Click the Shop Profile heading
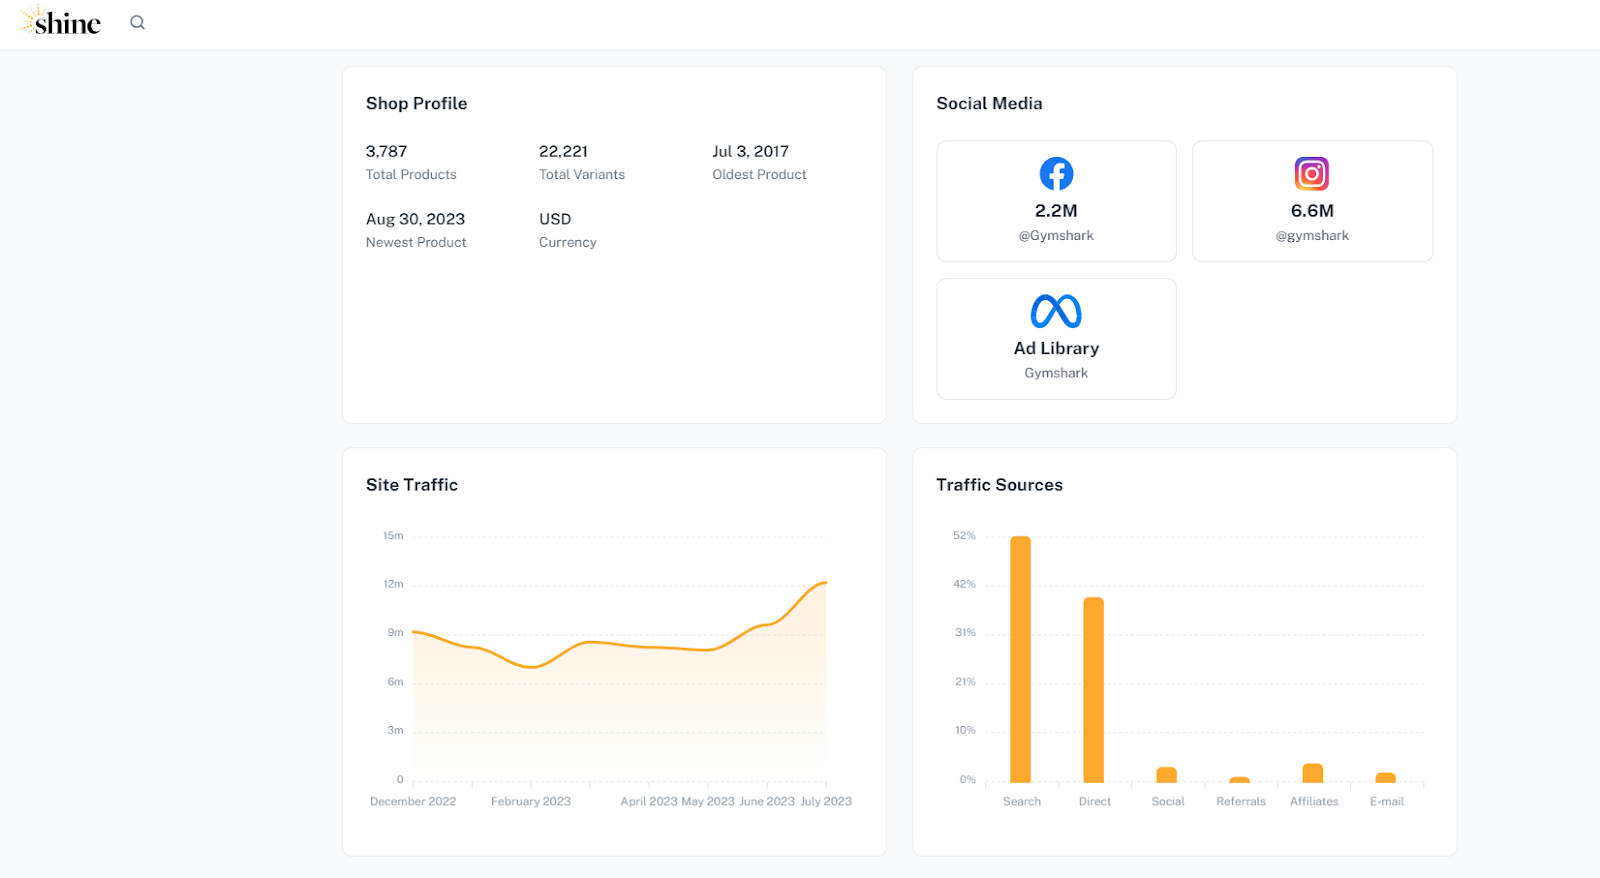Image resolution: width=1600 pixels, height=878 pixels. 416,104
